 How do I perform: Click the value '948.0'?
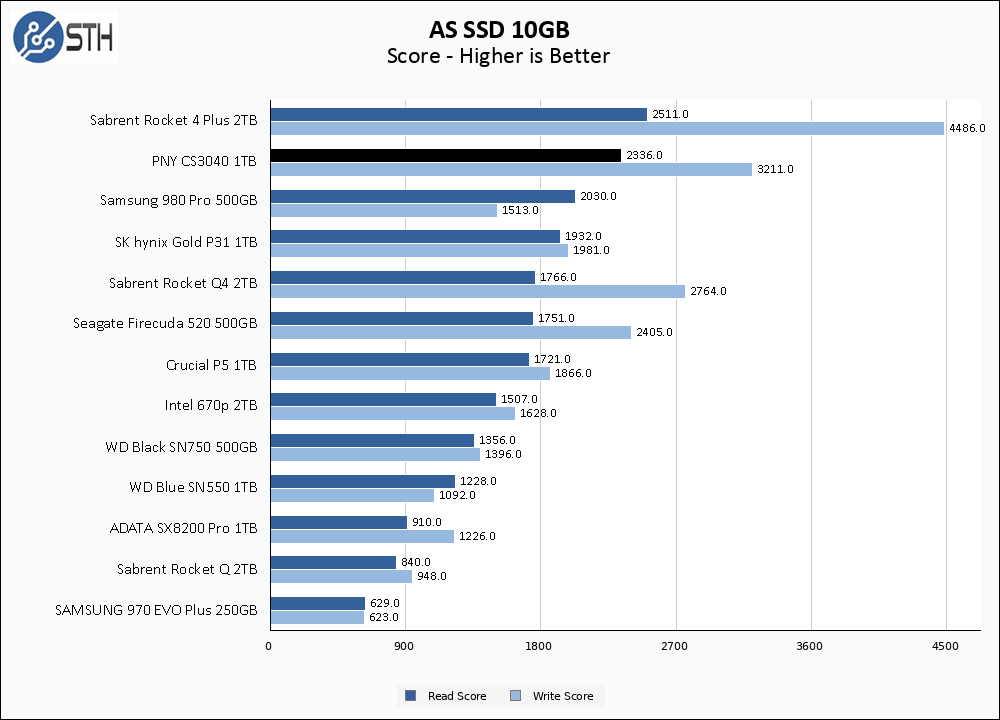tap(432, 576)
